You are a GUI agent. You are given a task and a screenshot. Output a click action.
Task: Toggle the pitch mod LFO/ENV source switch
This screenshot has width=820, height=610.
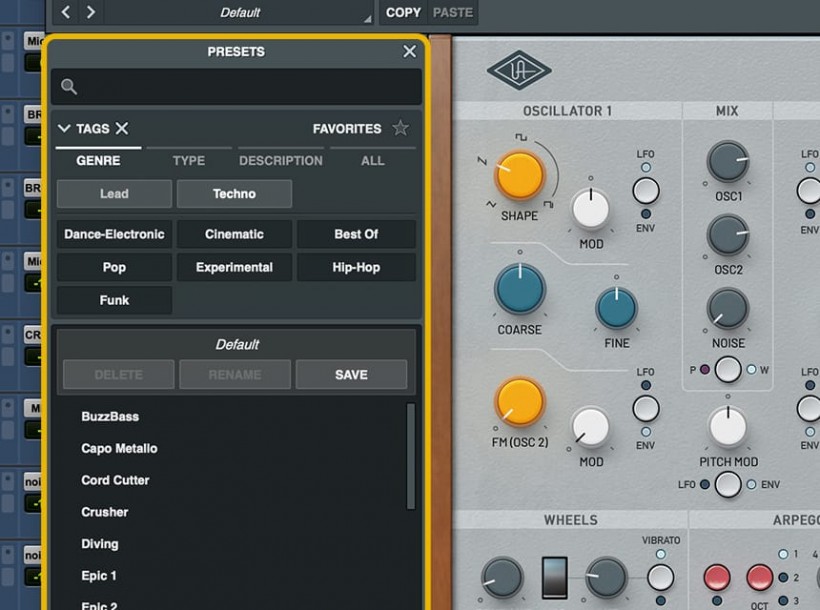point(728,484)
